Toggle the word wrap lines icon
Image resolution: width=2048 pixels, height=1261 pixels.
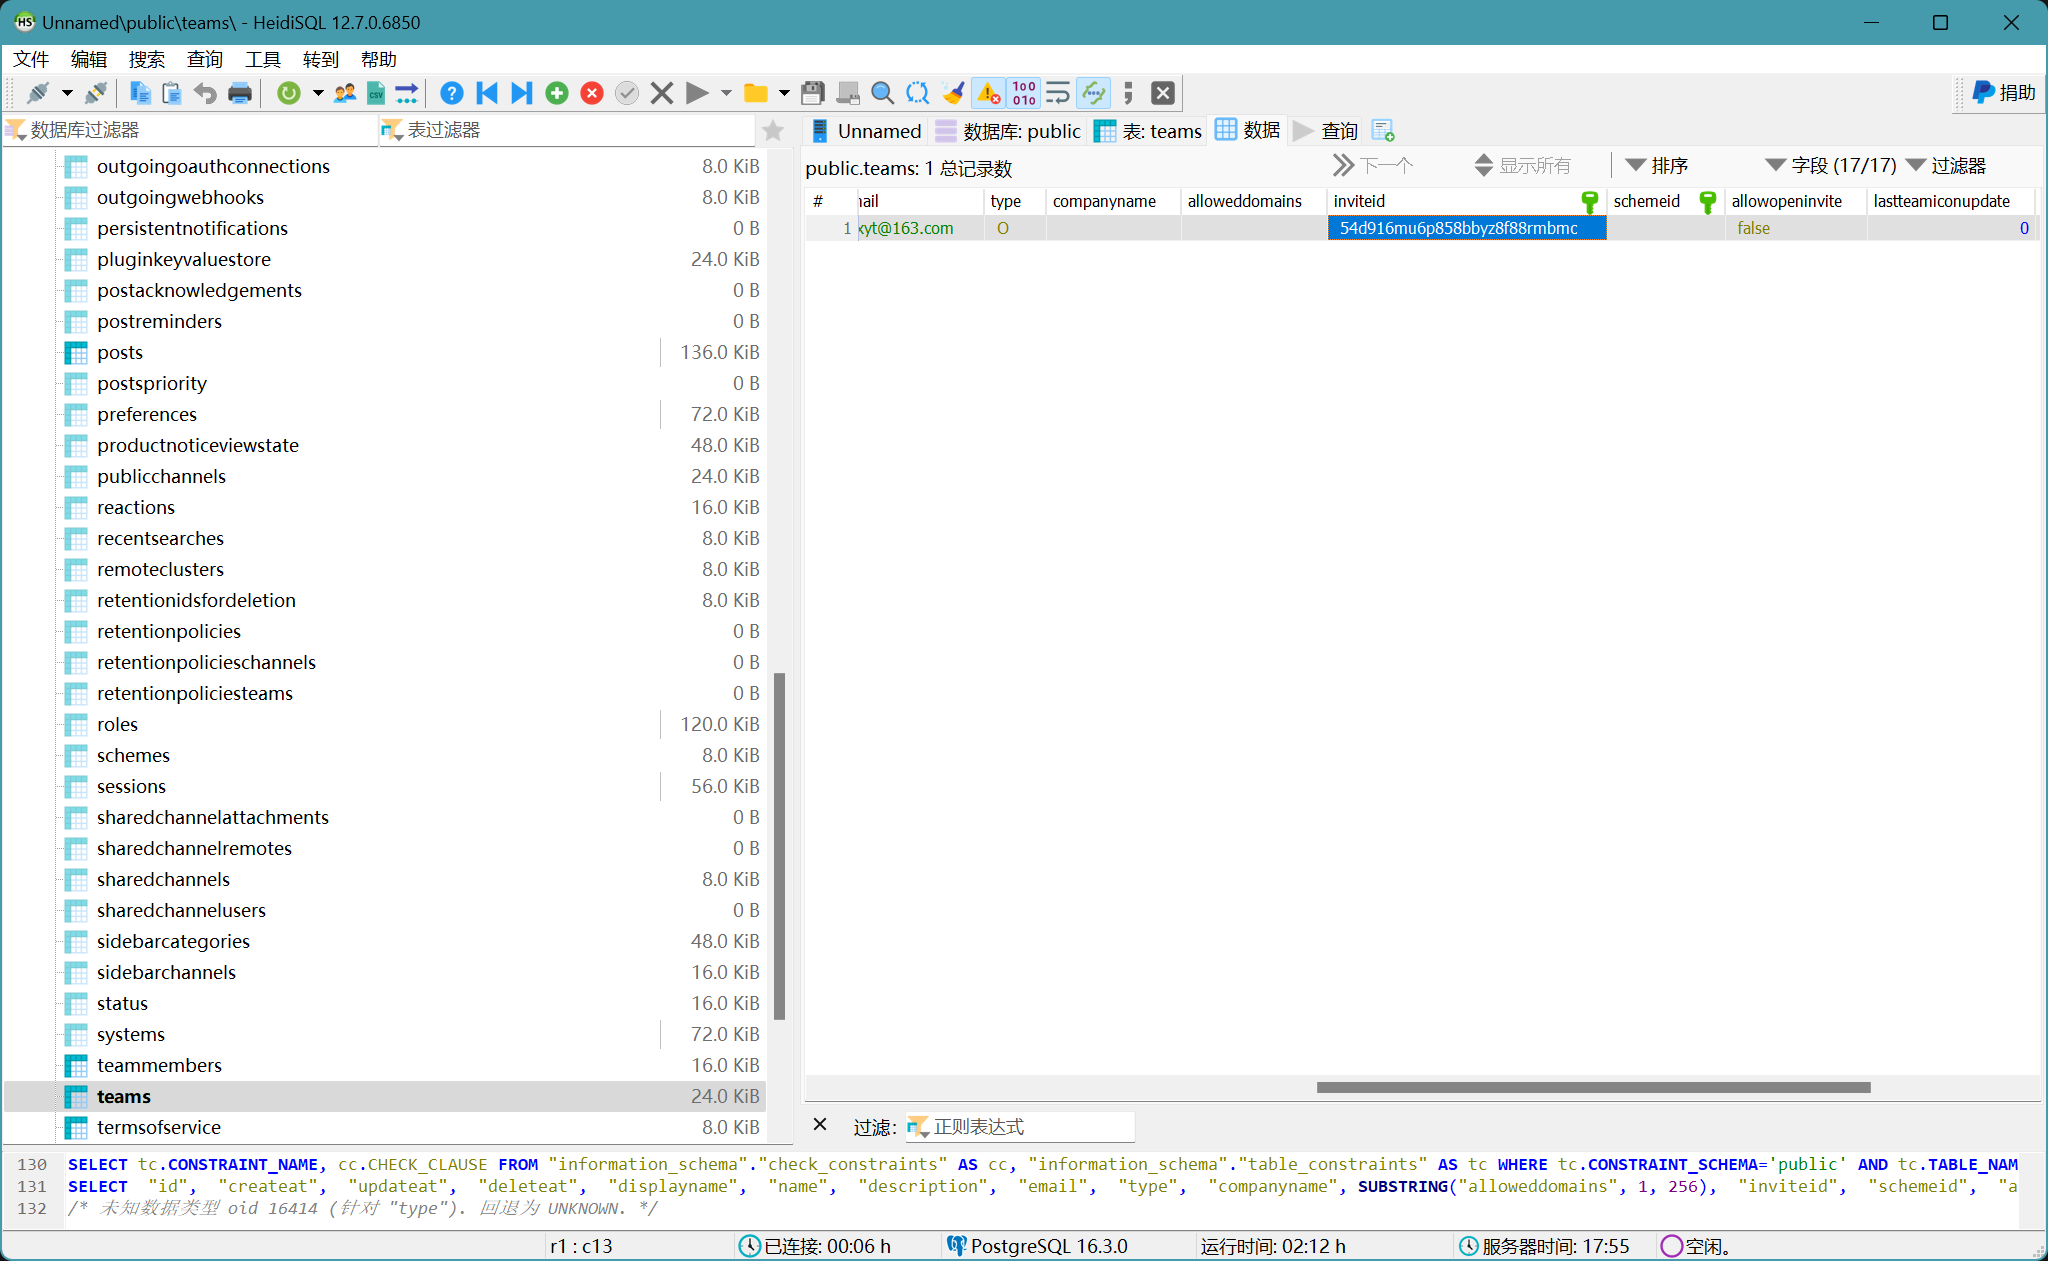tap(1058, 93)
